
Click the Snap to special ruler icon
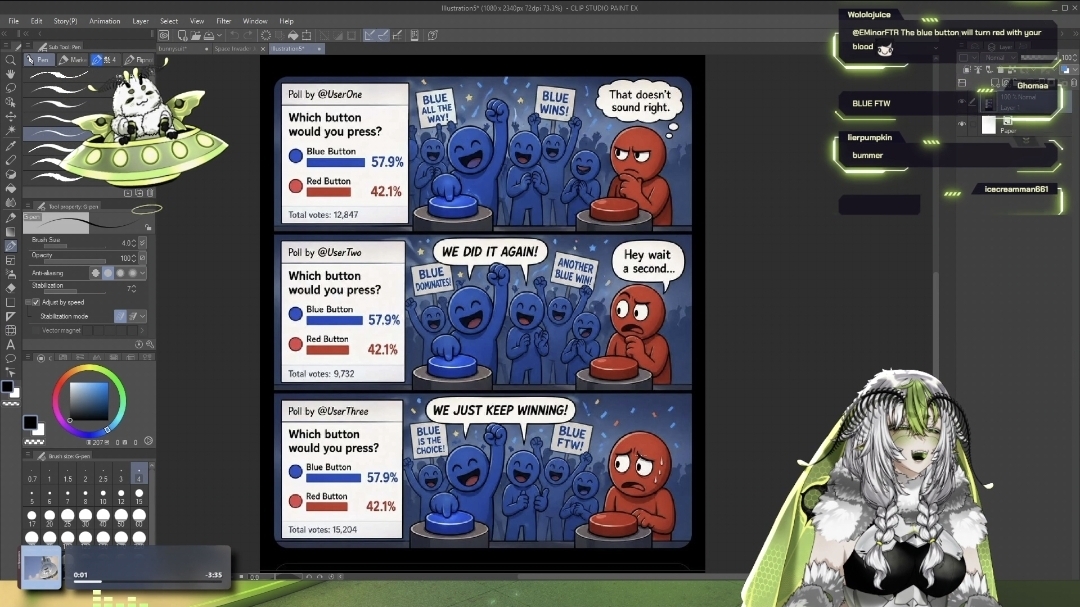pyautogui.click(x=383, y=35)
